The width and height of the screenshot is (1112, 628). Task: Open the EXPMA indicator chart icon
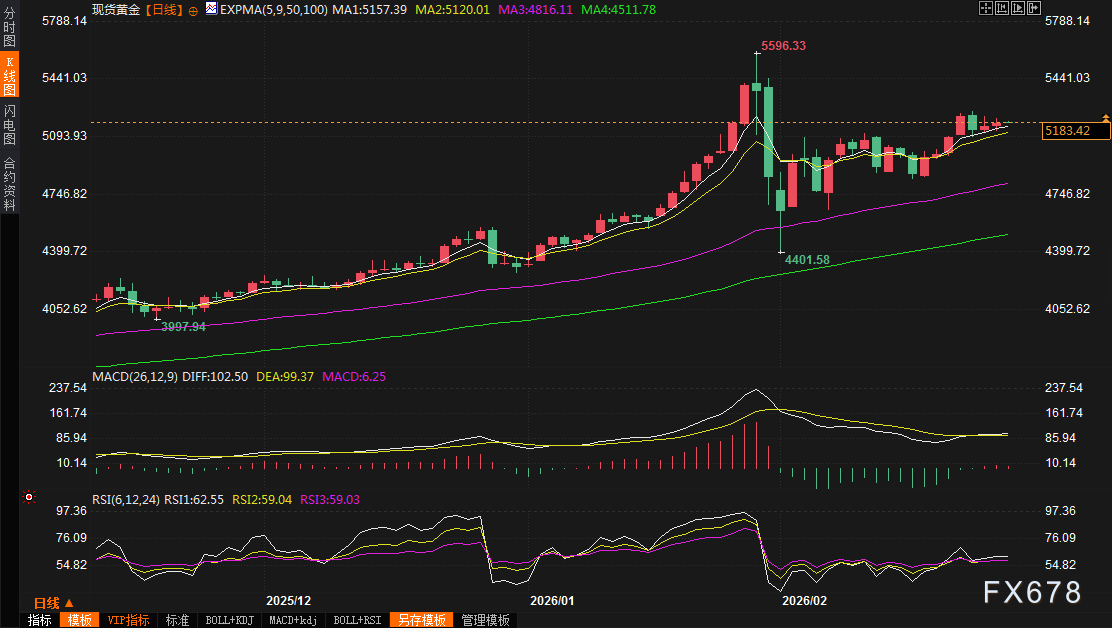pos(211,9)
